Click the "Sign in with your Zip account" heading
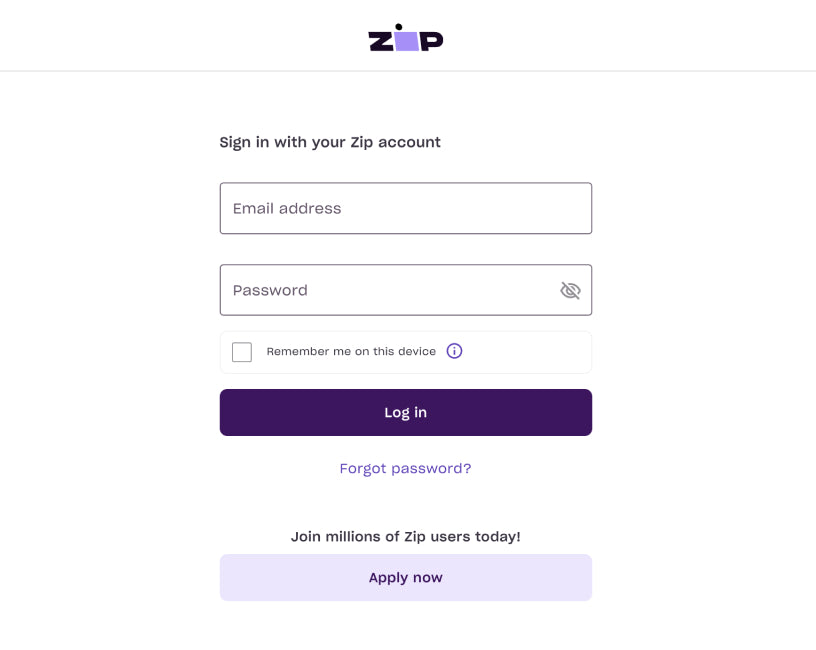Image resolution: width=816 pixels, height=650 pixels. 330,142
